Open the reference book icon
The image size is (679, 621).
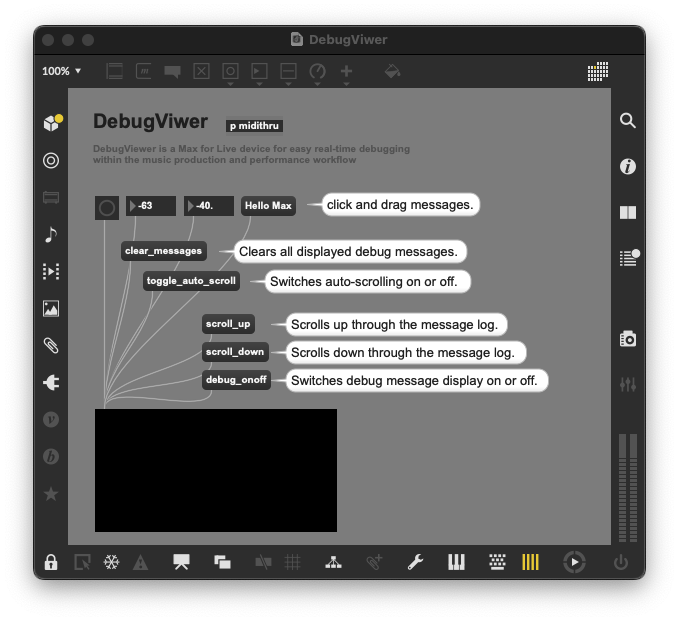627,213
